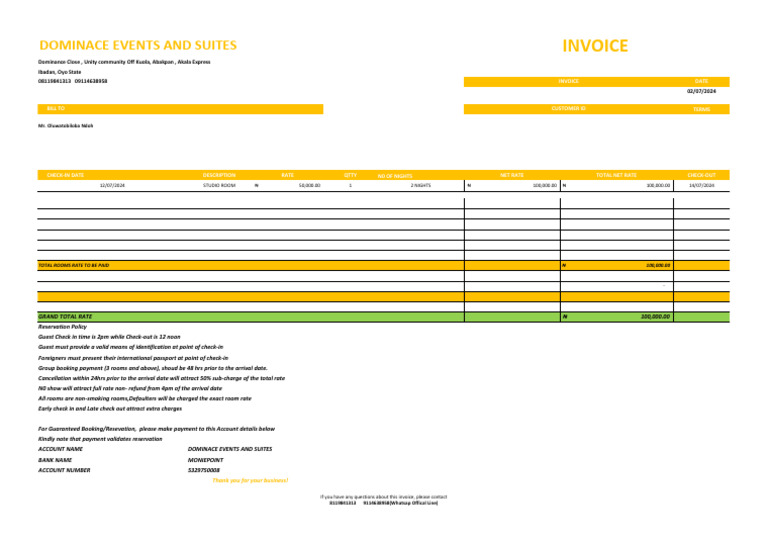Select the Thank you for your business text
768x543 pixels.
[x=250, y=480]
